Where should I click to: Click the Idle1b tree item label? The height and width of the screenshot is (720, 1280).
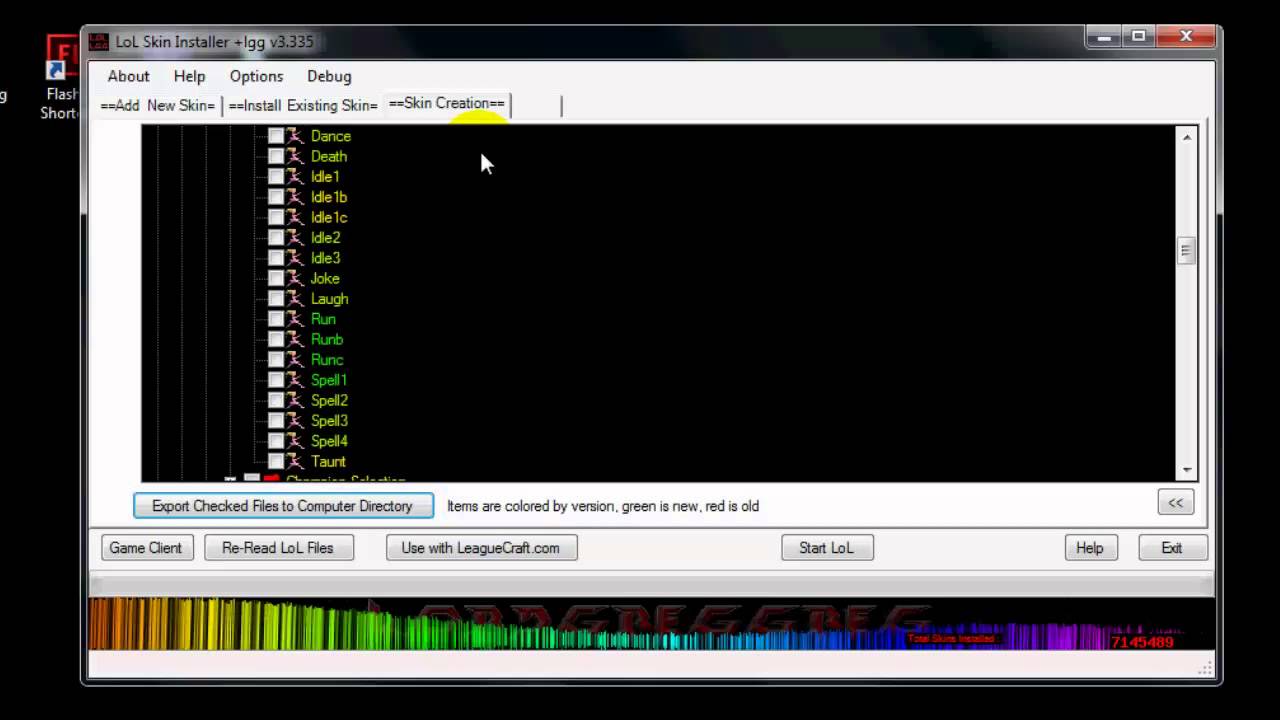click(x=329, y=197)
